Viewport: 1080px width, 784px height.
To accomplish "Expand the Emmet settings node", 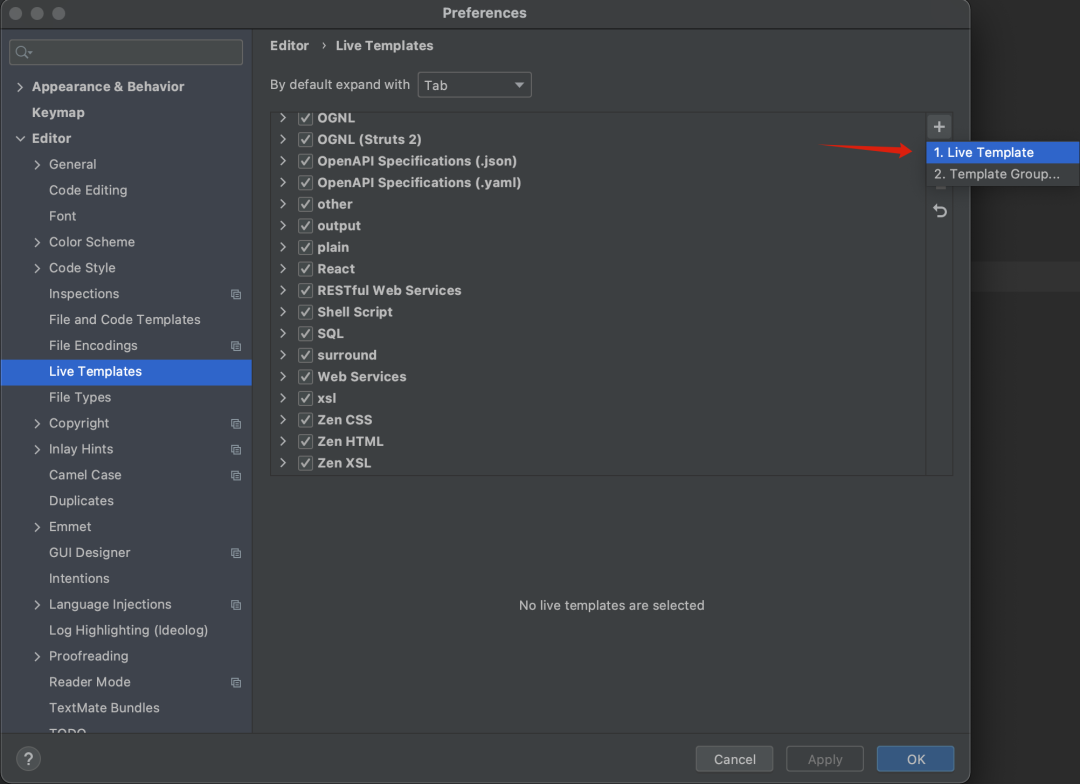I will (x=37, y=527).
